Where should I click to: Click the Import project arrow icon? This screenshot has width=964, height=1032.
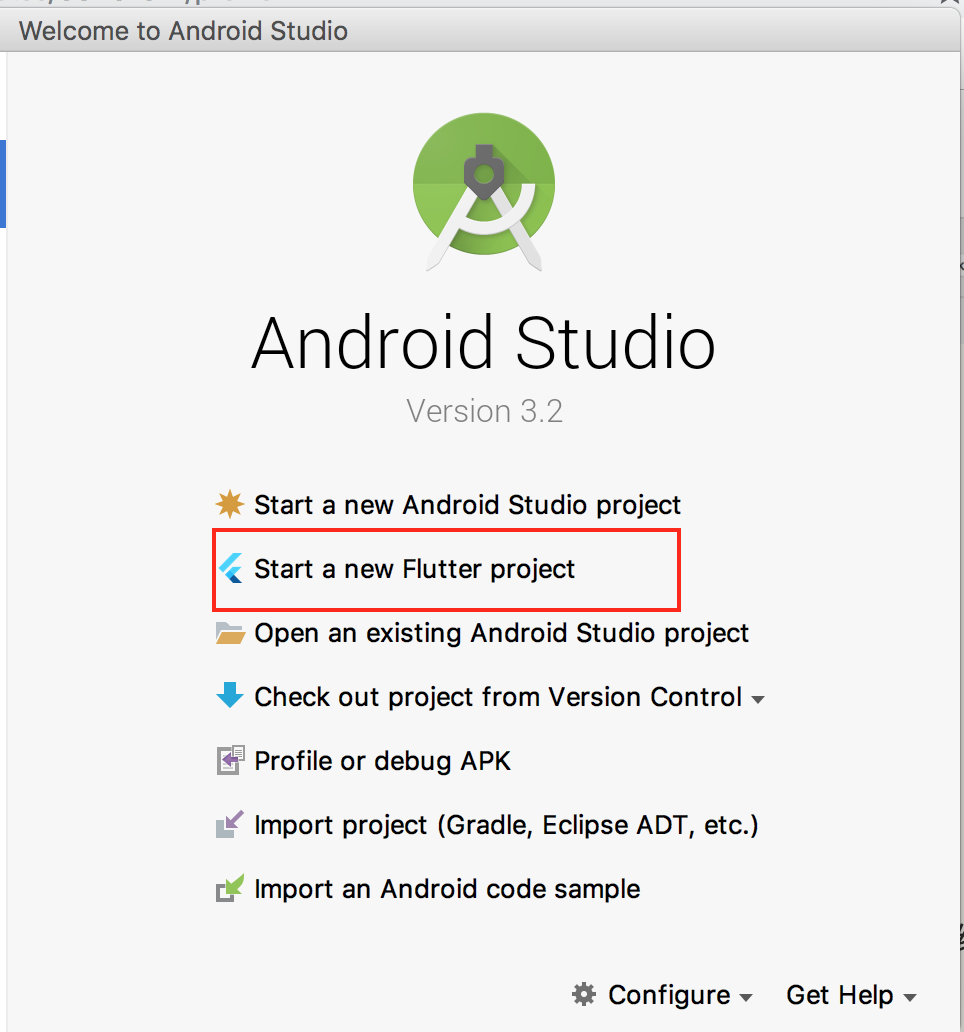[x=230, y=825]
